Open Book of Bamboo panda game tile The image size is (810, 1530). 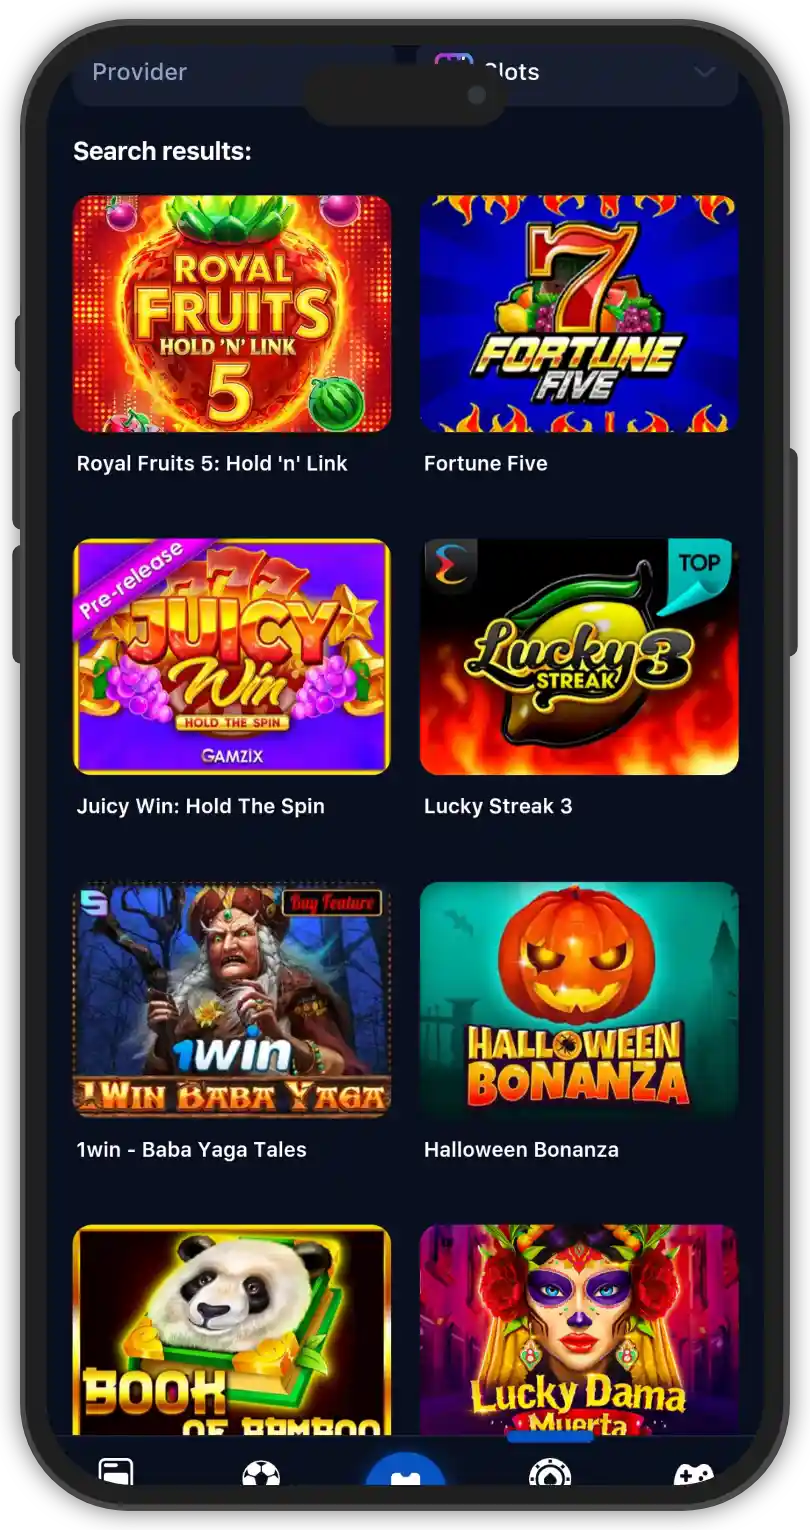pos(232,1330)
